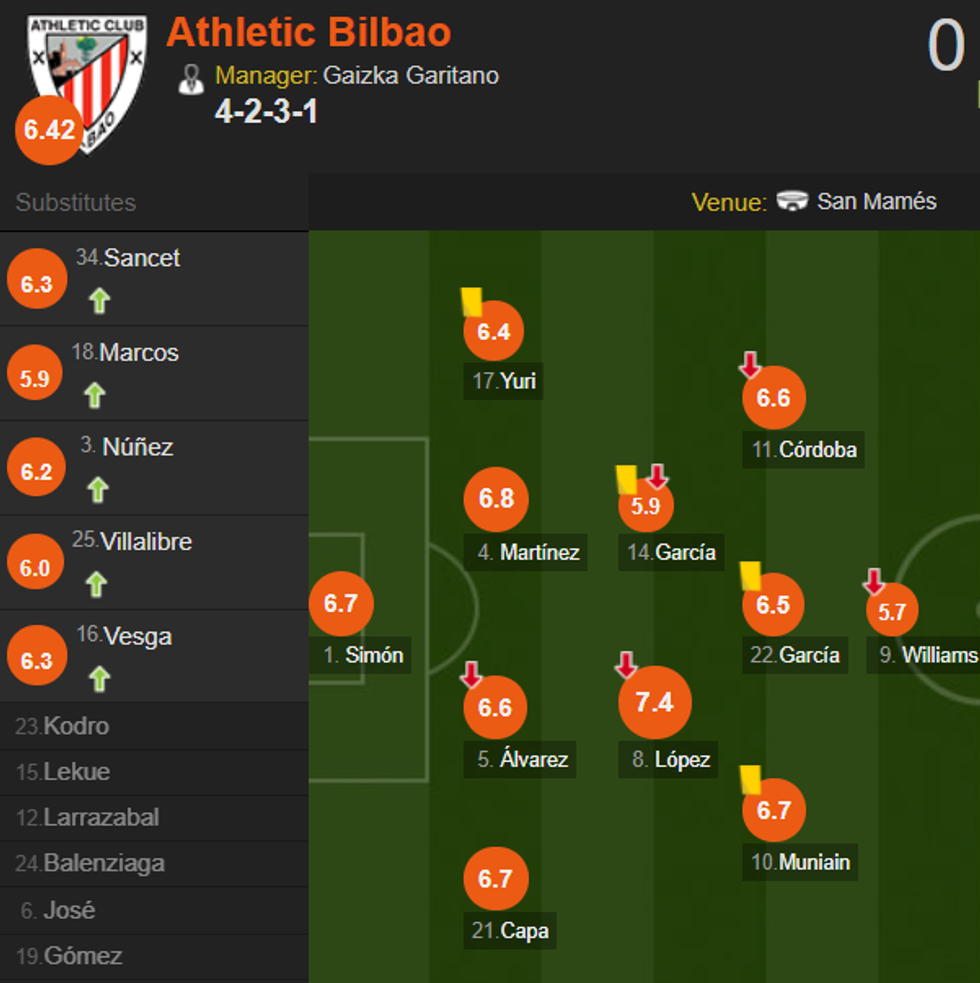The height and width of the screenshot is (983, 980).
Task: Click Yuri's yellow card icon
Action: point(471,302)
